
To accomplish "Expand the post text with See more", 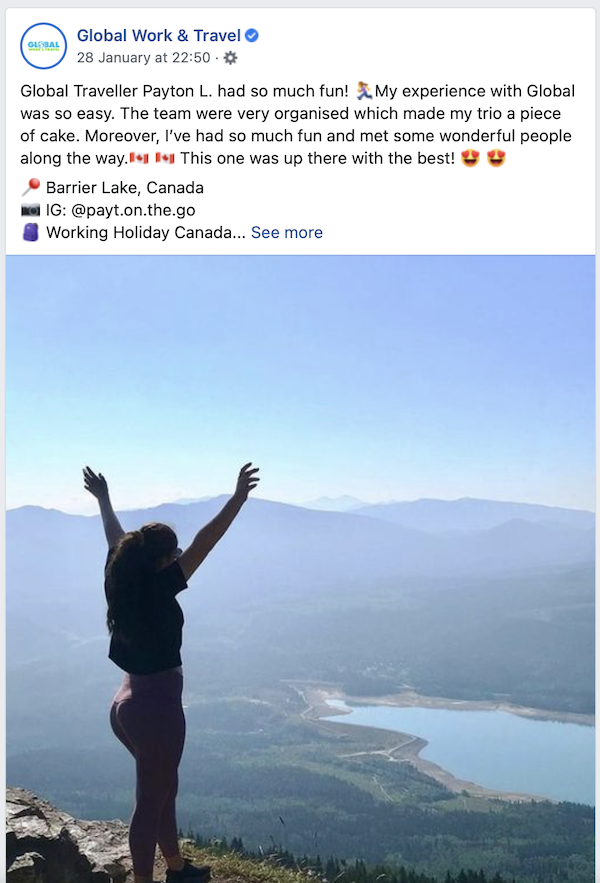I will point(287,232).
